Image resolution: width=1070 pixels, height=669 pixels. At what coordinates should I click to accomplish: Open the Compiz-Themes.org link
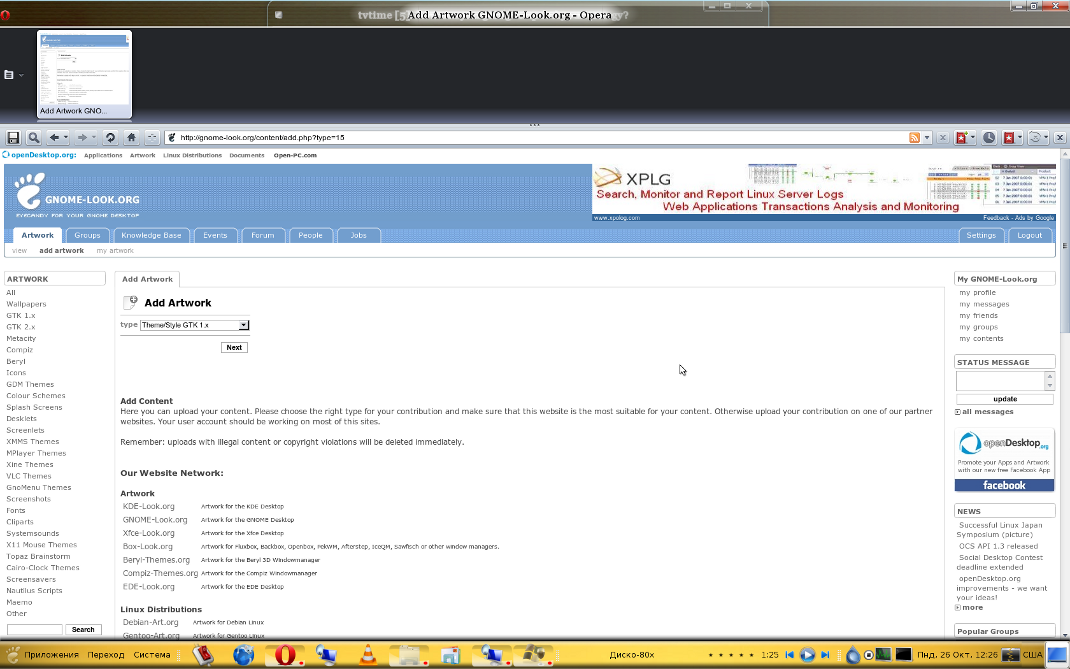click(x=160, y=573)
